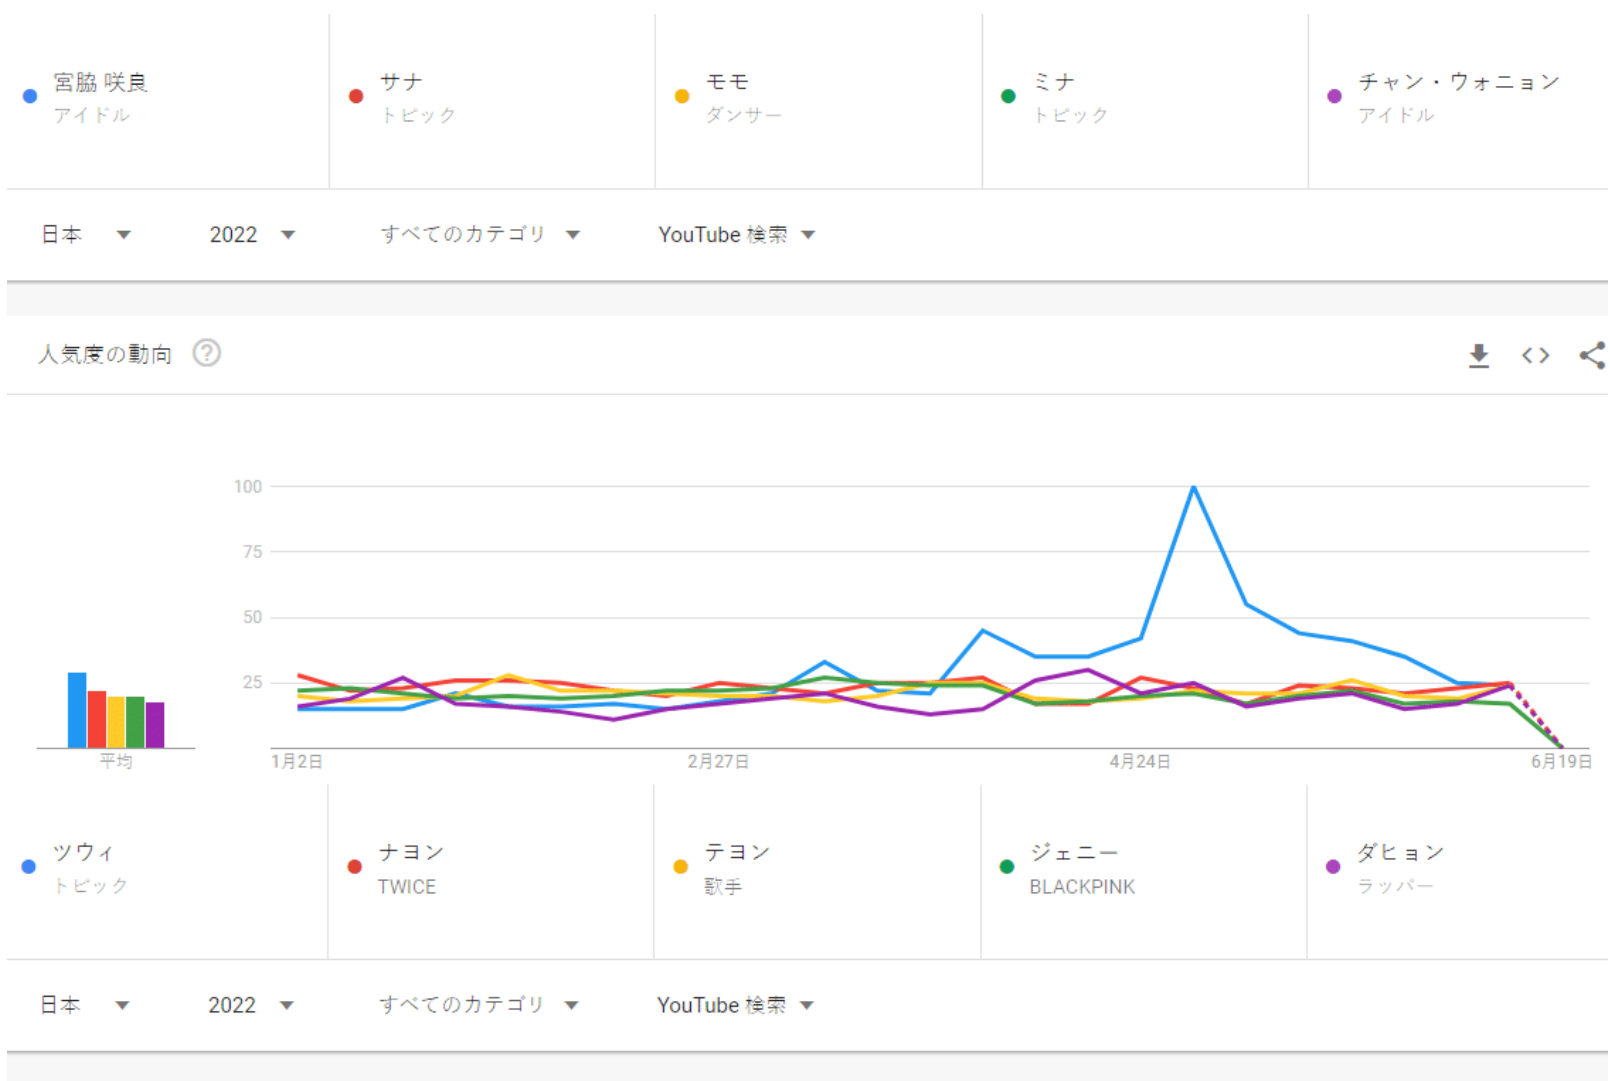Open the 日本 region dropdown

[x=87, y=234]
